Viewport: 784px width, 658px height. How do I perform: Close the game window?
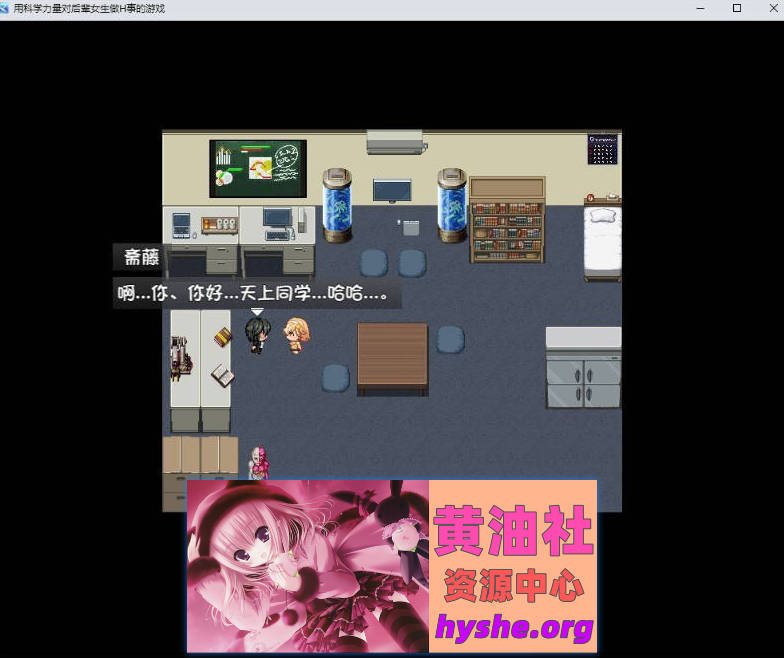[x=773, y=8]
